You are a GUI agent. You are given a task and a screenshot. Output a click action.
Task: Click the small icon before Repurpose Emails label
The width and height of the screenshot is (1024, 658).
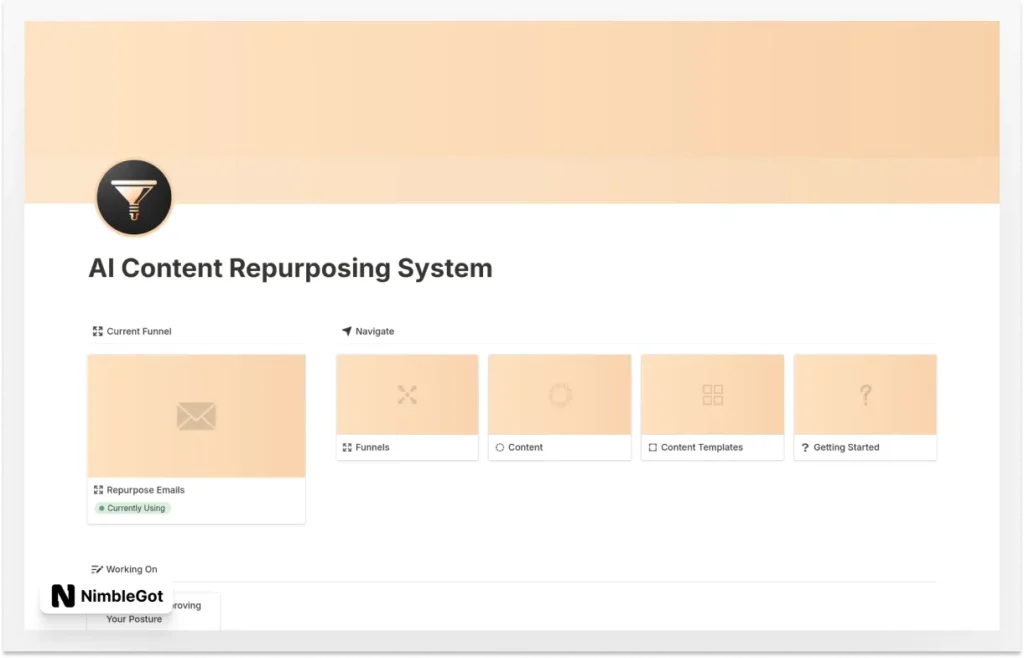pyautogui.click(x=98, y=490)
